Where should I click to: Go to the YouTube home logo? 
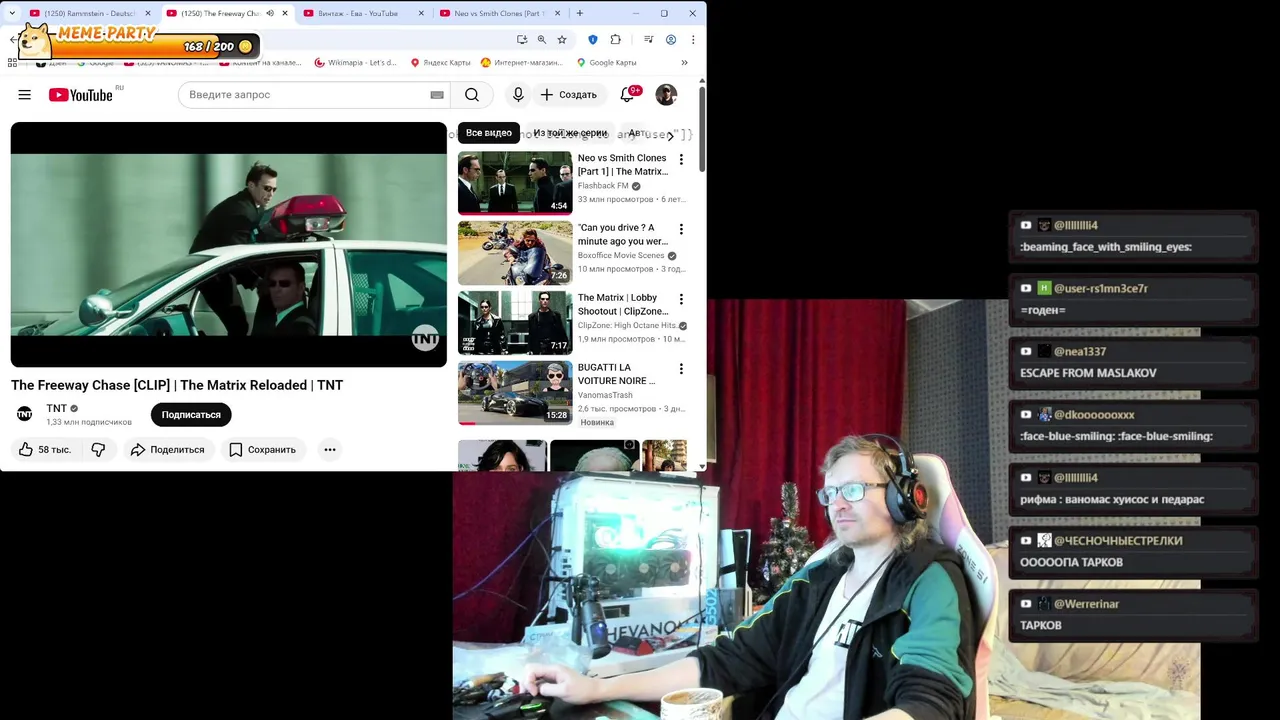[x=81, y=95]
